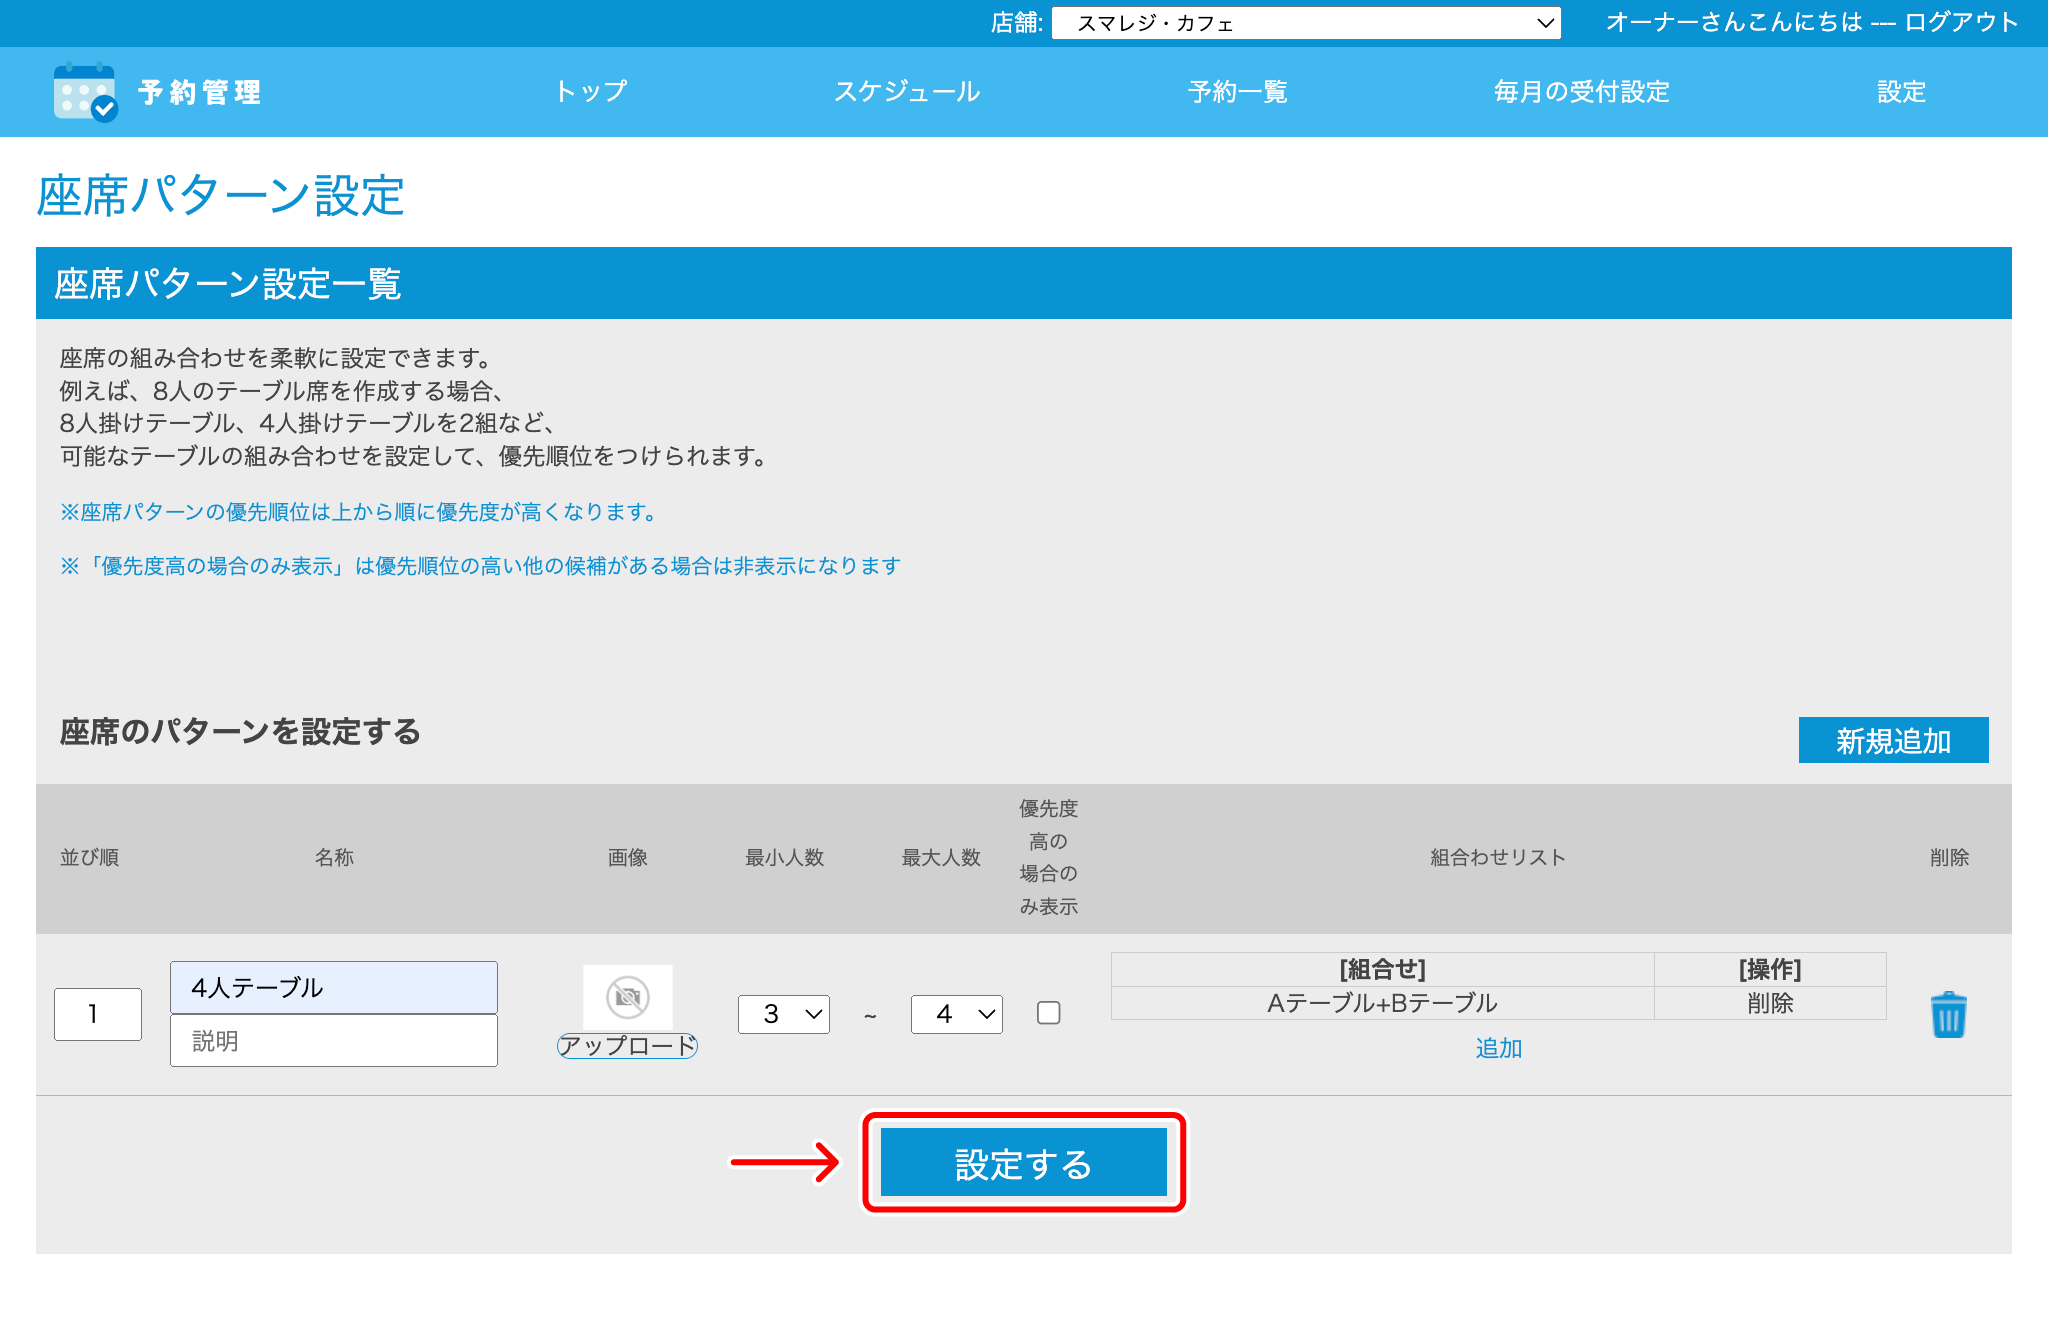Screen dimensions: 2048x1338
Task: Go to トップ menu item
Action: click(x=591, y=92)
